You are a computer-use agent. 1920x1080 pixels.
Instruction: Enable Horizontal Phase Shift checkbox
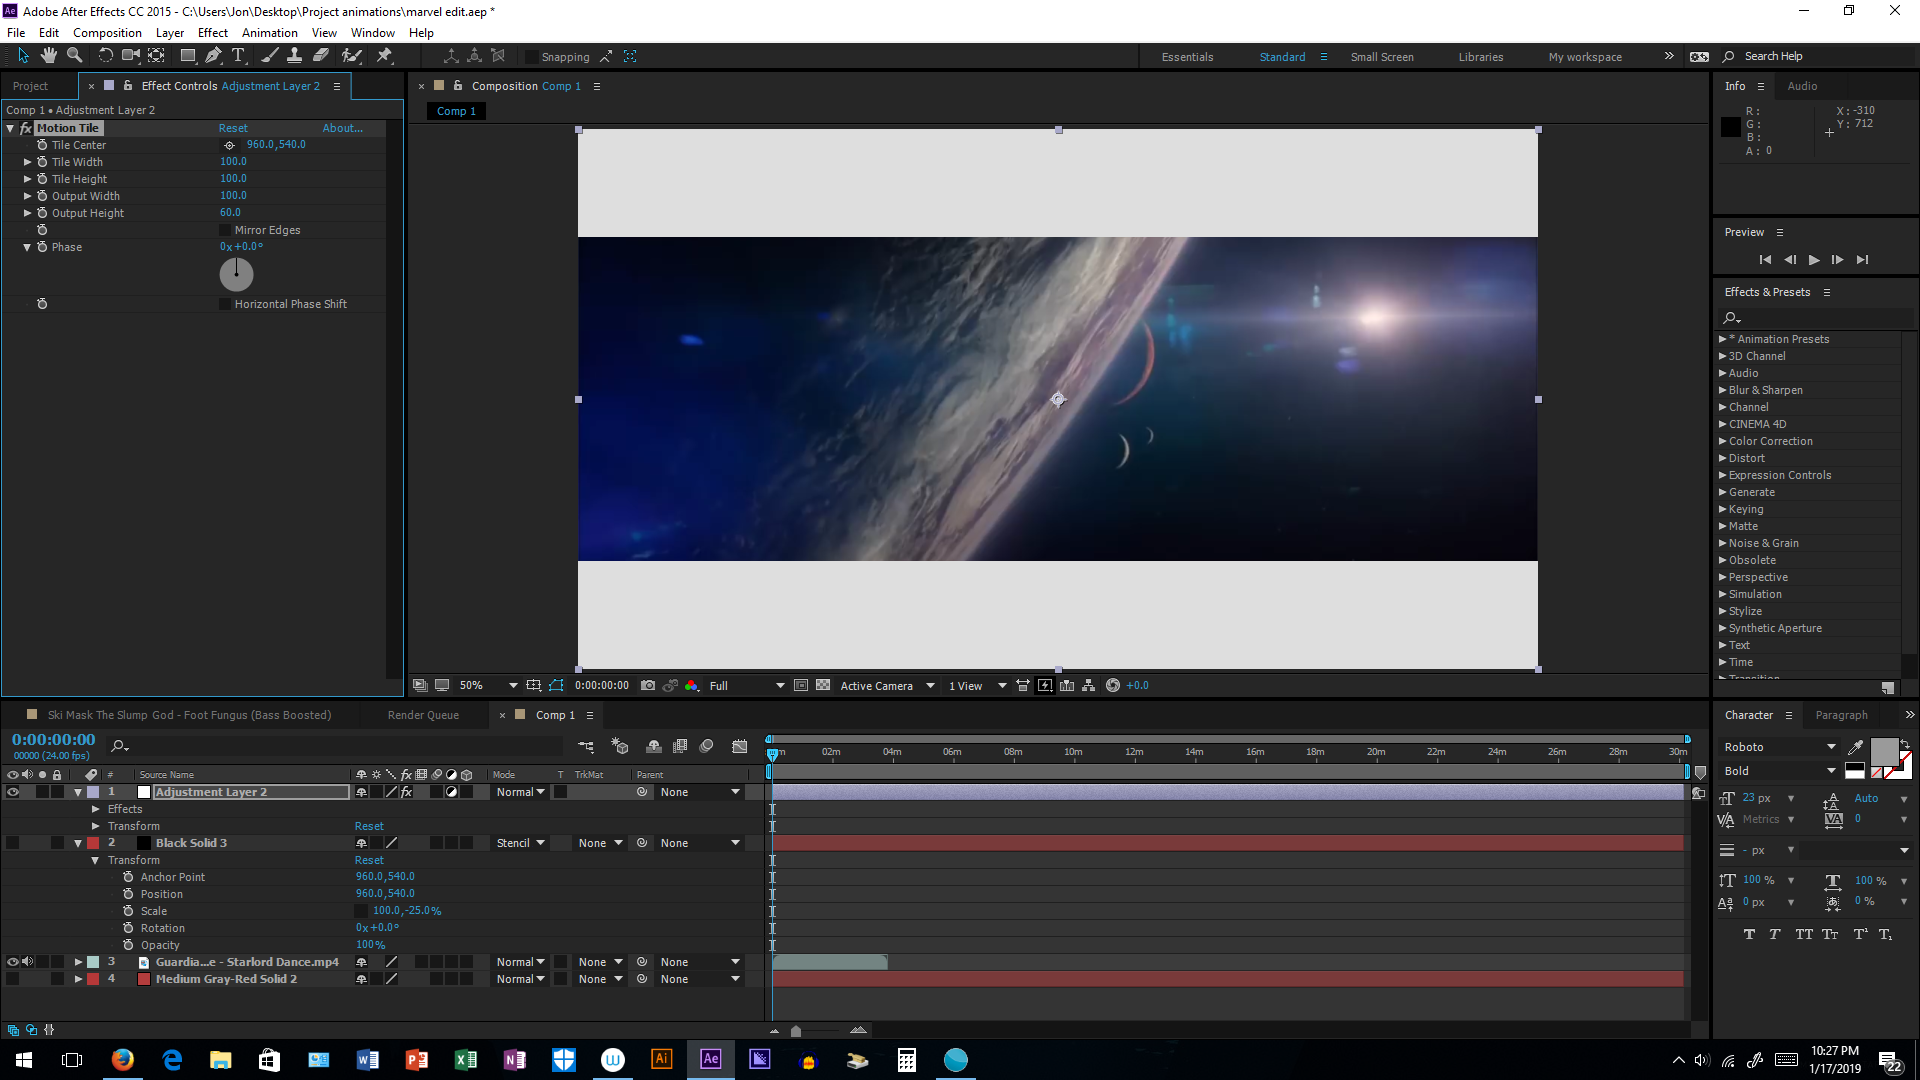click(226, 304)
